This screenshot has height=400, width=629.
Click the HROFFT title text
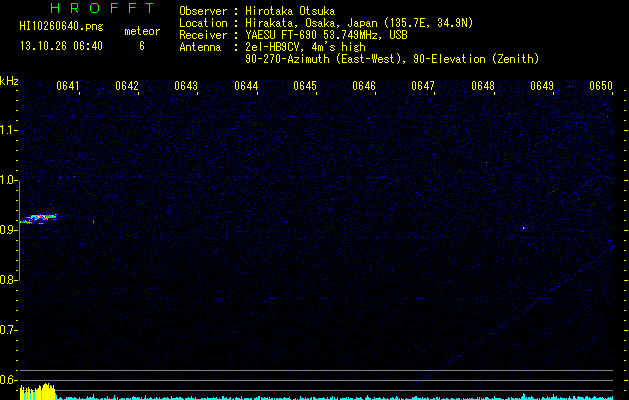point(103,8)
